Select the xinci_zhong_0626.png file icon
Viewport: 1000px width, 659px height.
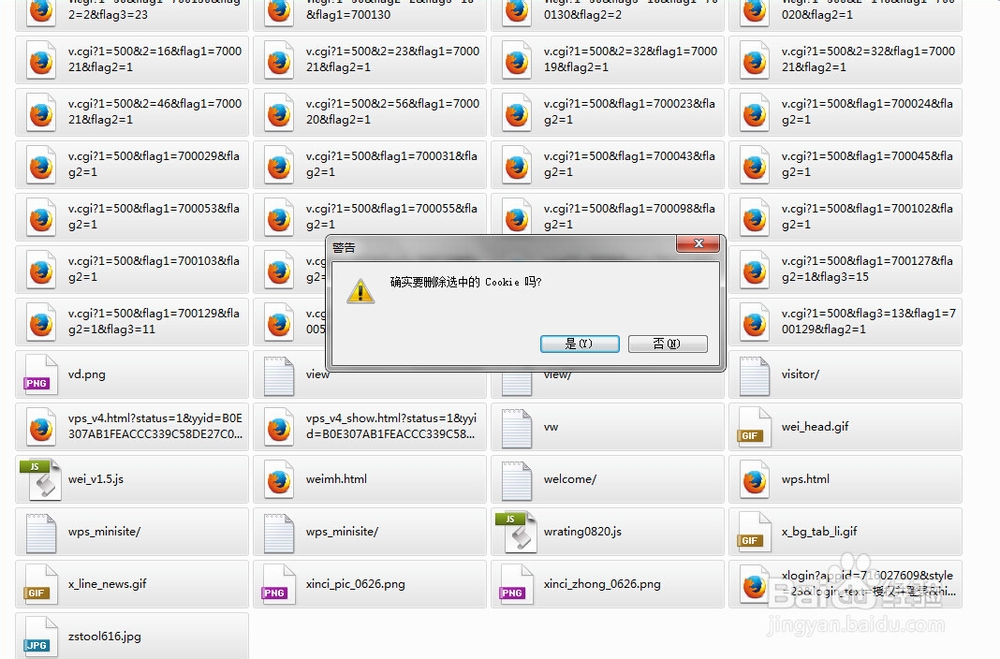click(517, 584)
